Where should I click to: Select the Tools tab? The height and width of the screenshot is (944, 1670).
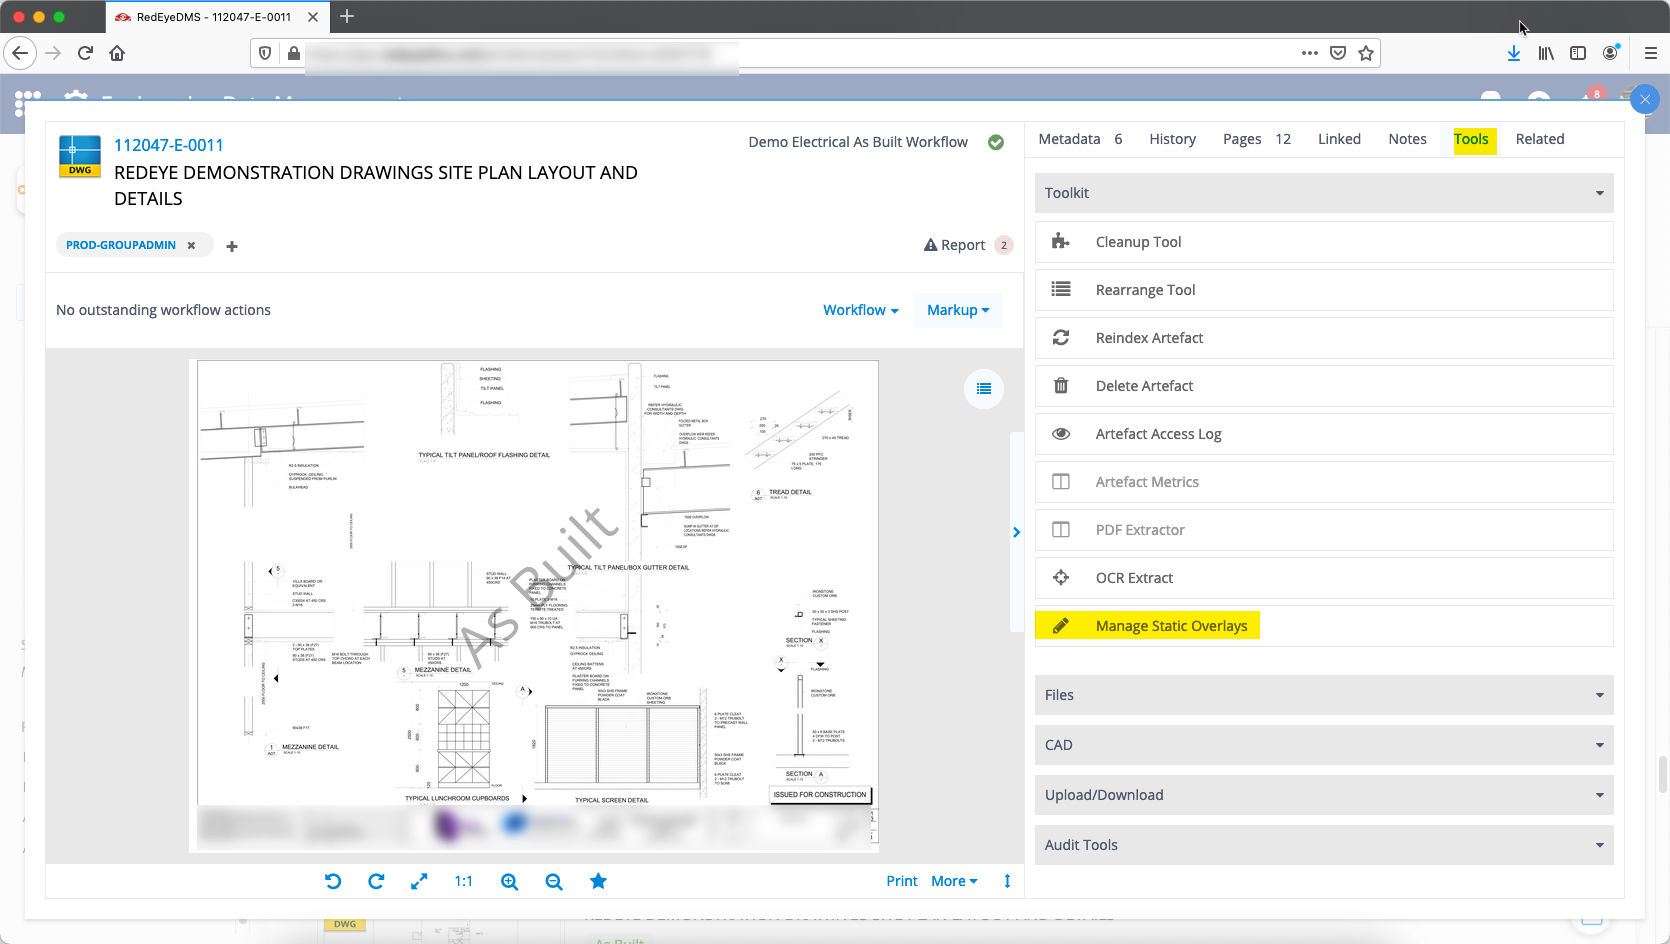[x=1471, y=139]
